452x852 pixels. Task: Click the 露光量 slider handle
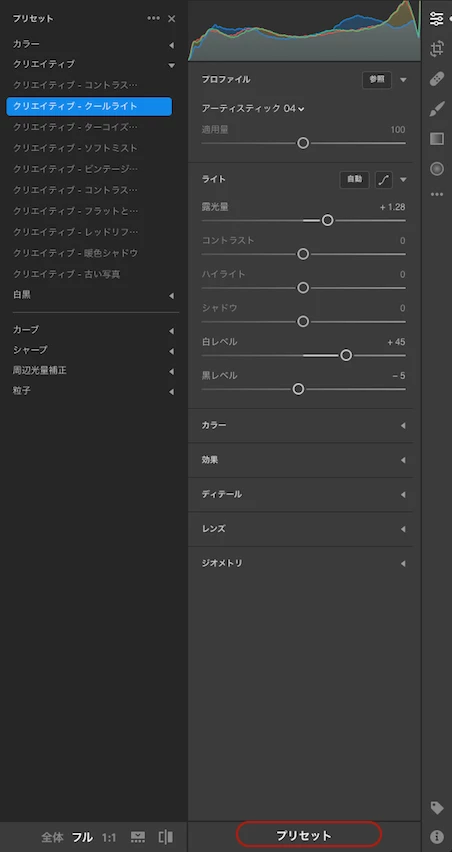pyautogui.click(x=327, y=220)
